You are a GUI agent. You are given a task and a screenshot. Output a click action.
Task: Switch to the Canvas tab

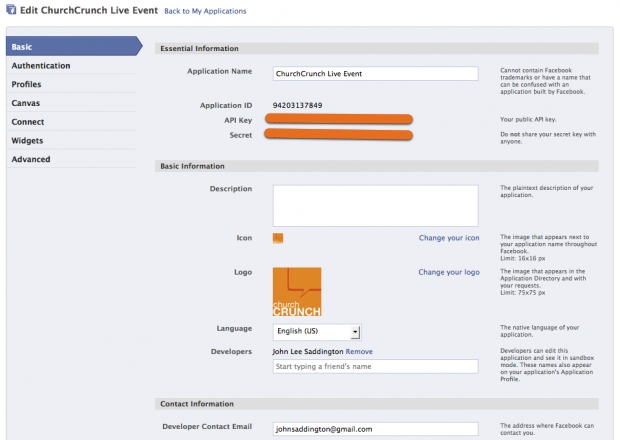pos(71,103)
